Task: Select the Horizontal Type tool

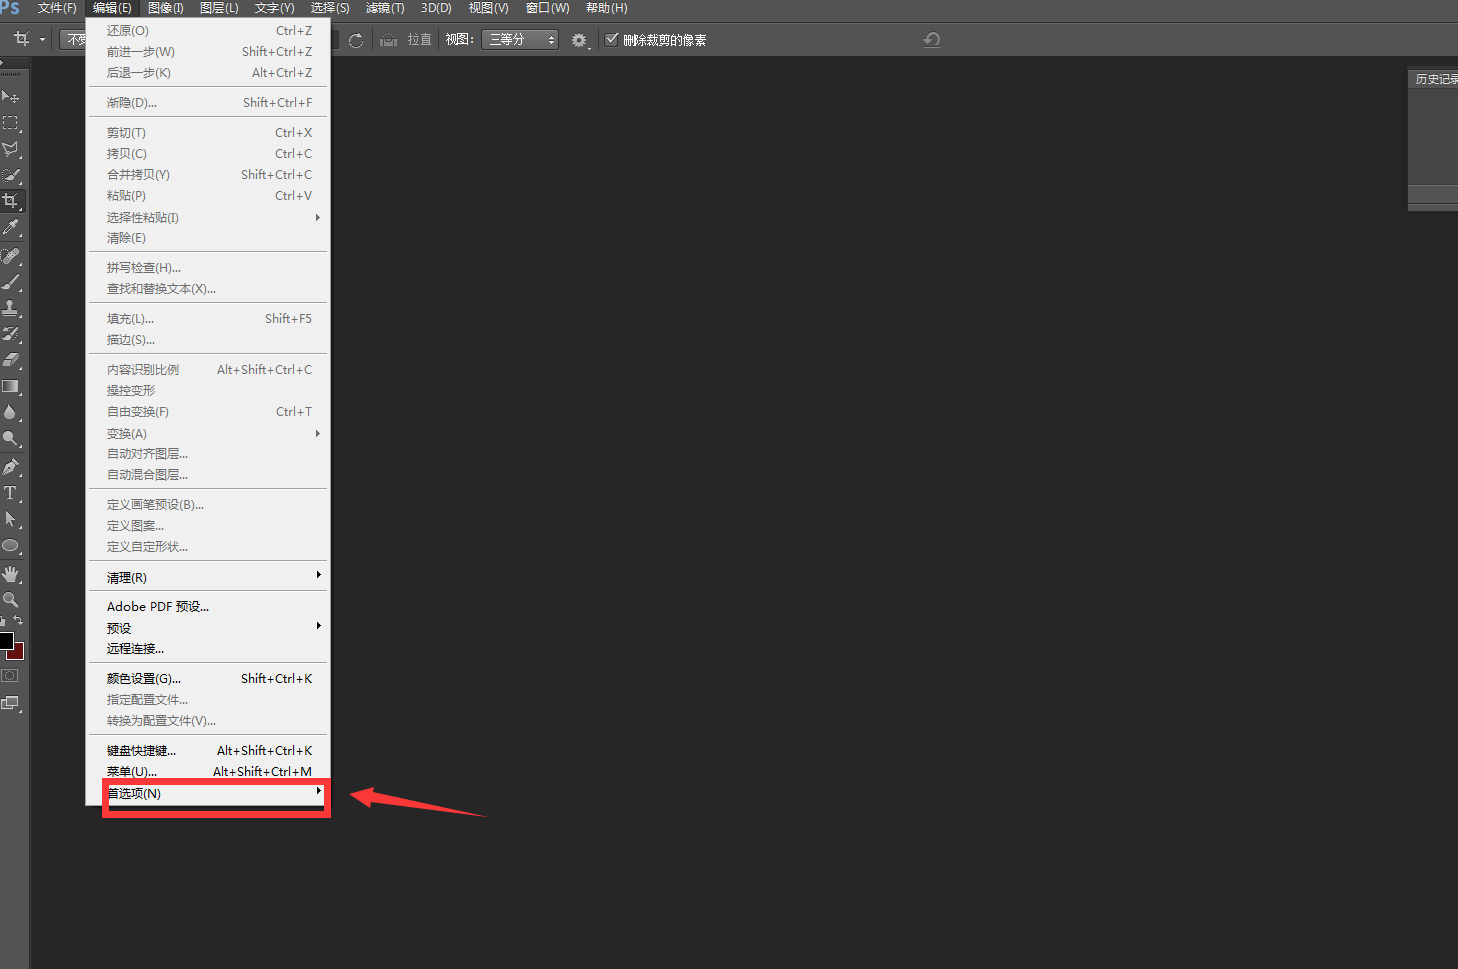Action: (11, 493)
